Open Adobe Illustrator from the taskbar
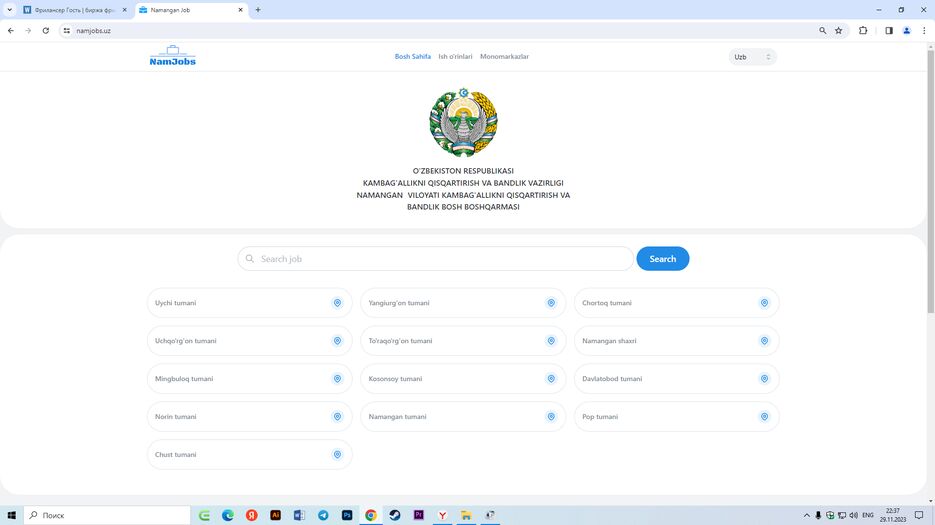This screenshot has height=525, width=935. [x=275, y=515]
